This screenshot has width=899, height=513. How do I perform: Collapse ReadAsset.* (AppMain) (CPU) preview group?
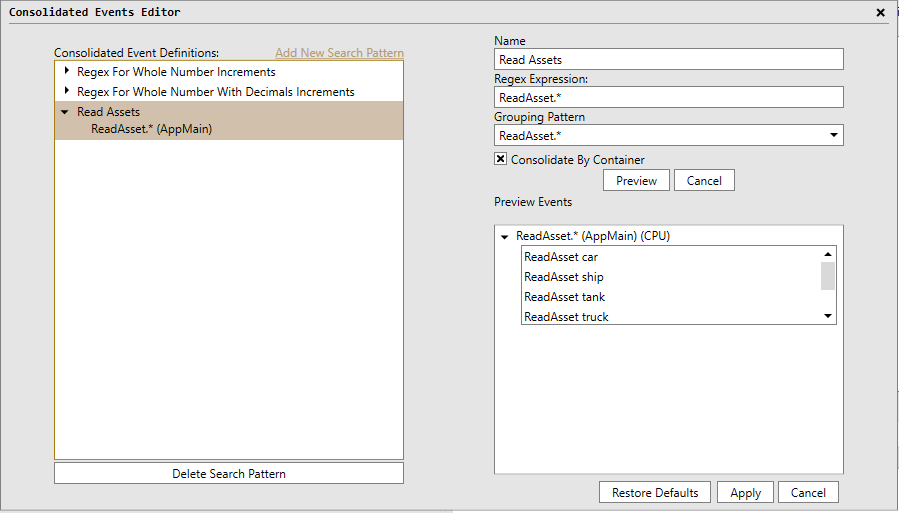[x=505, y=236]
